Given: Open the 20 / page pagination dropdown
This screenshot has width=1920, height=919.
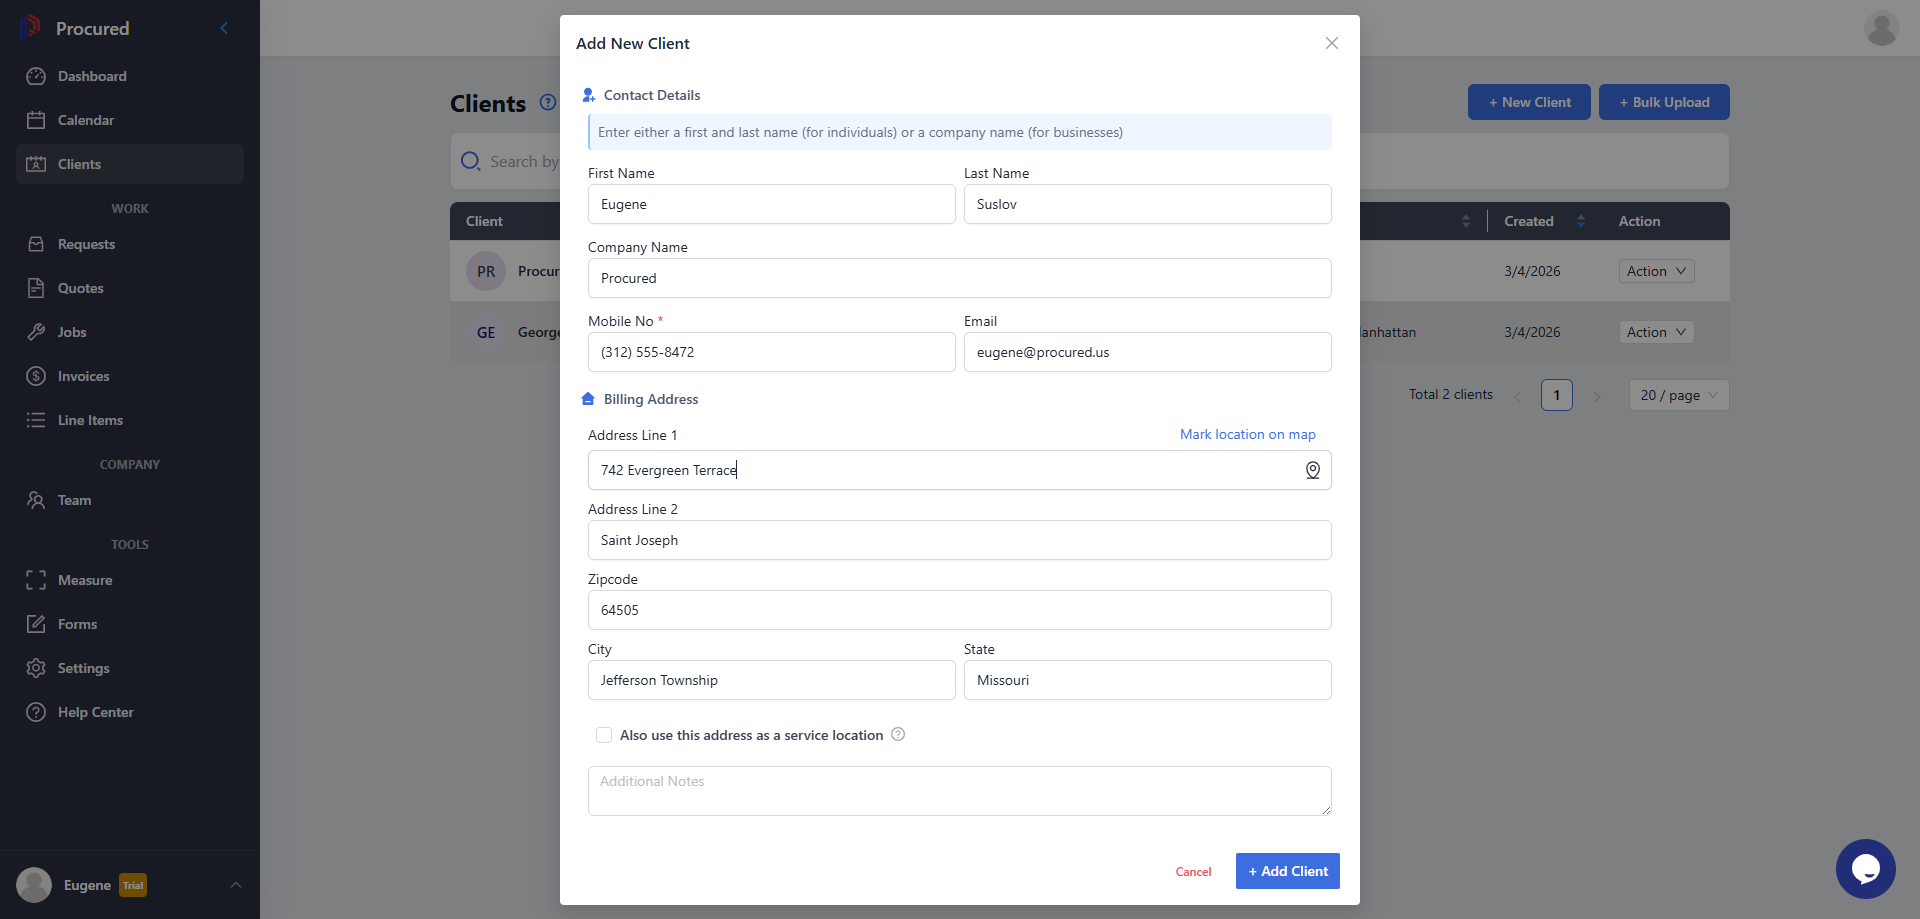Looking at the screenshot, I should click(1678, 395).
